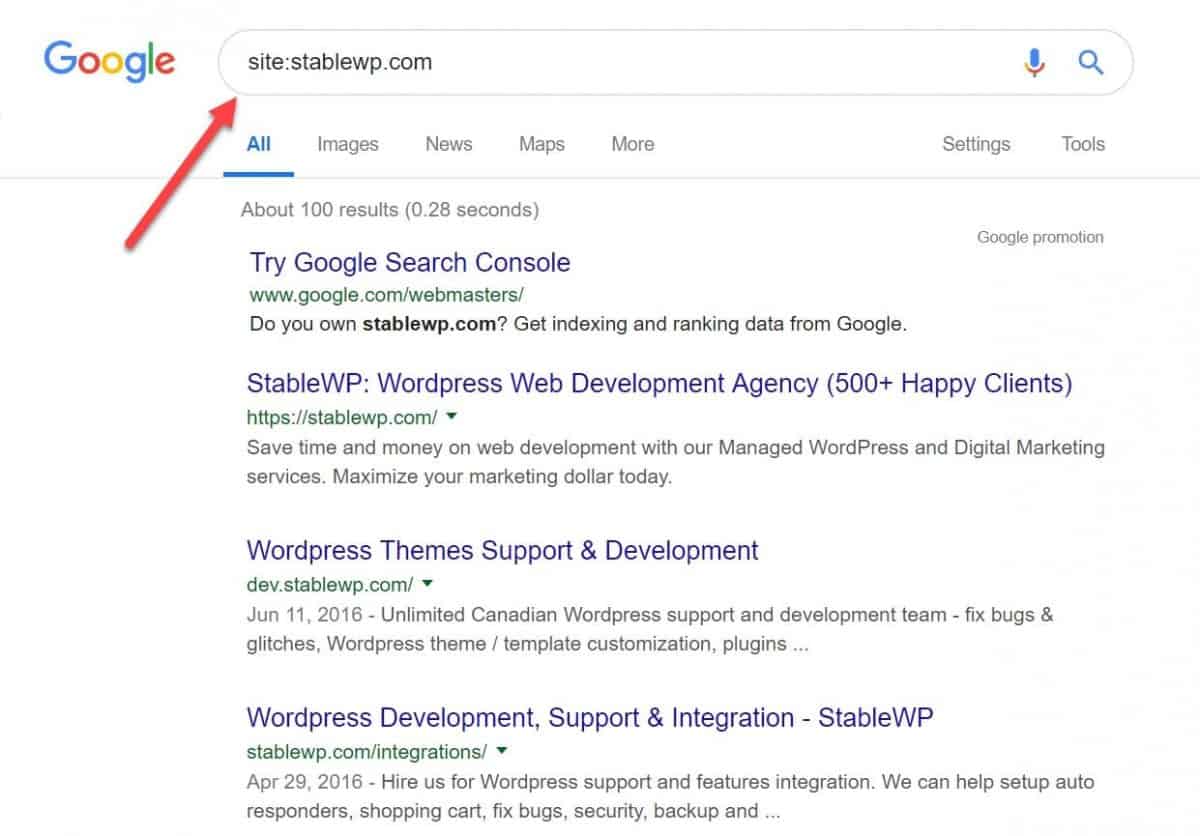Click the 'Apr 29, 2016' snippet text
This screenshot has width=1200, height=836.
click(x=670, y=796)
